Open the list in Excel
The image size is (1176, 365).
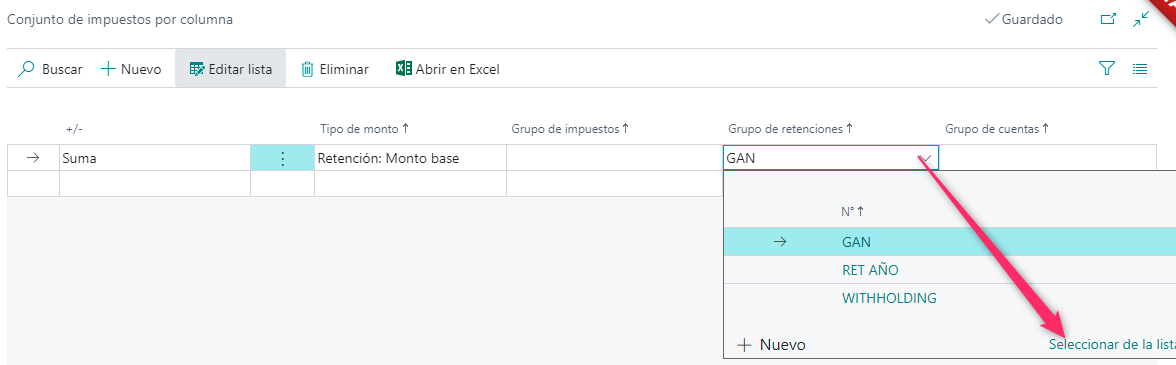pos(448,69)
